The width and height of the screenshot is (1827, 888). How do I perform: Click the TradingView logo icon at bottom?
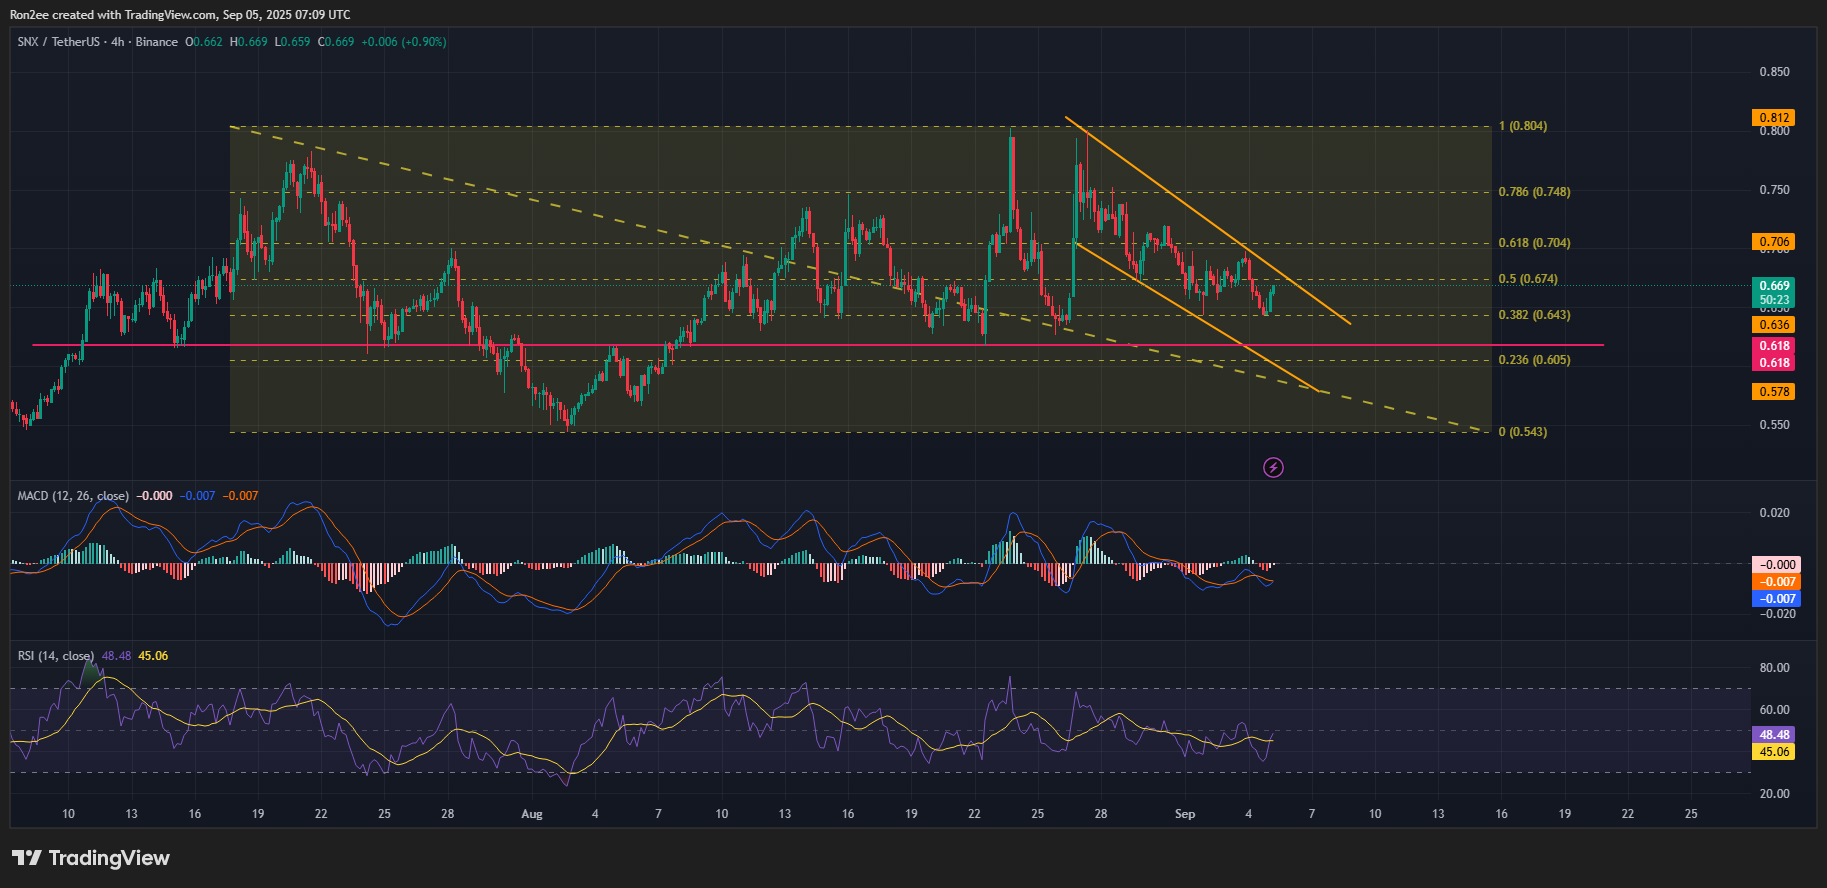(27, 858)
